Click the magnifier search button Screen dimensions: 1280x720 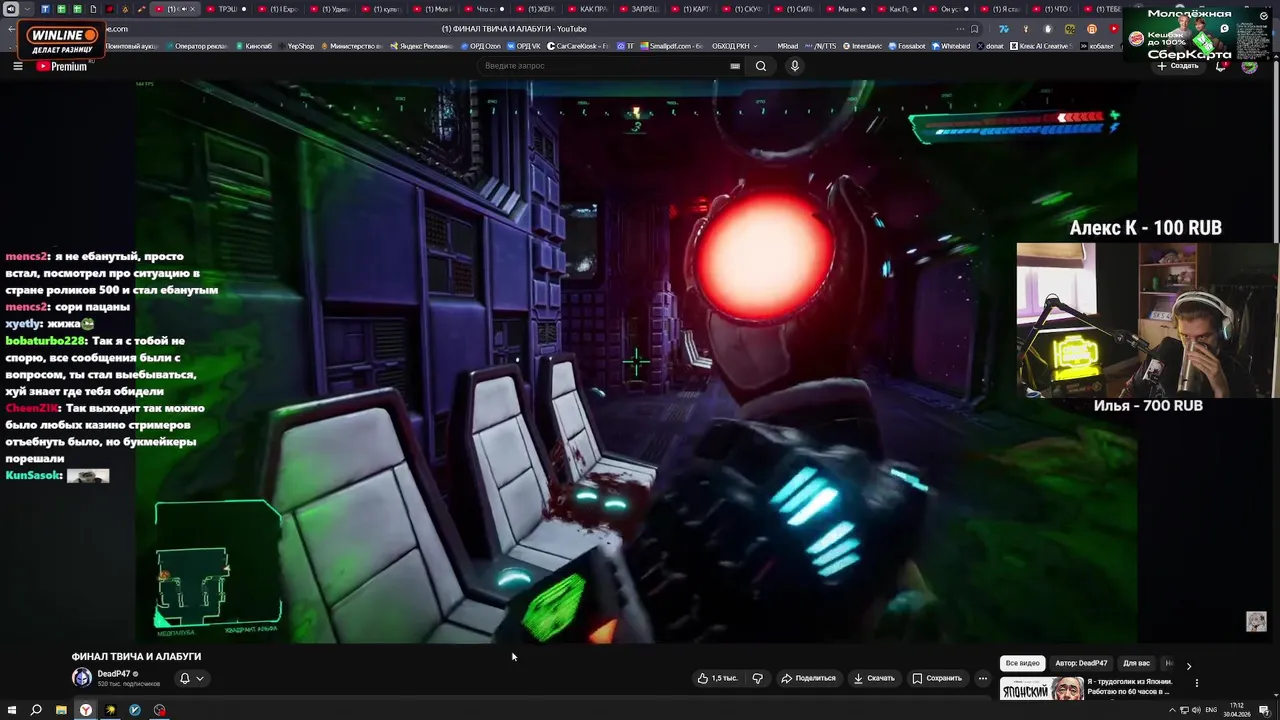[761, 66]
